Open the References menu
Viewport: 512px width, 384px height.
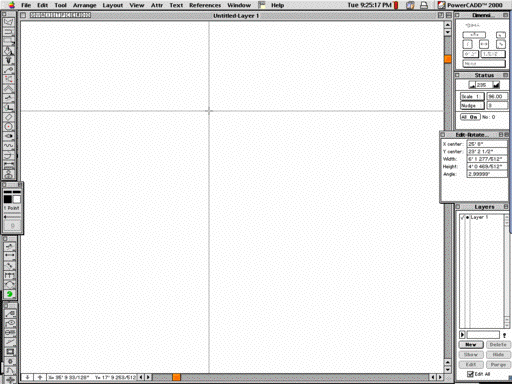[x=205, y=5]
